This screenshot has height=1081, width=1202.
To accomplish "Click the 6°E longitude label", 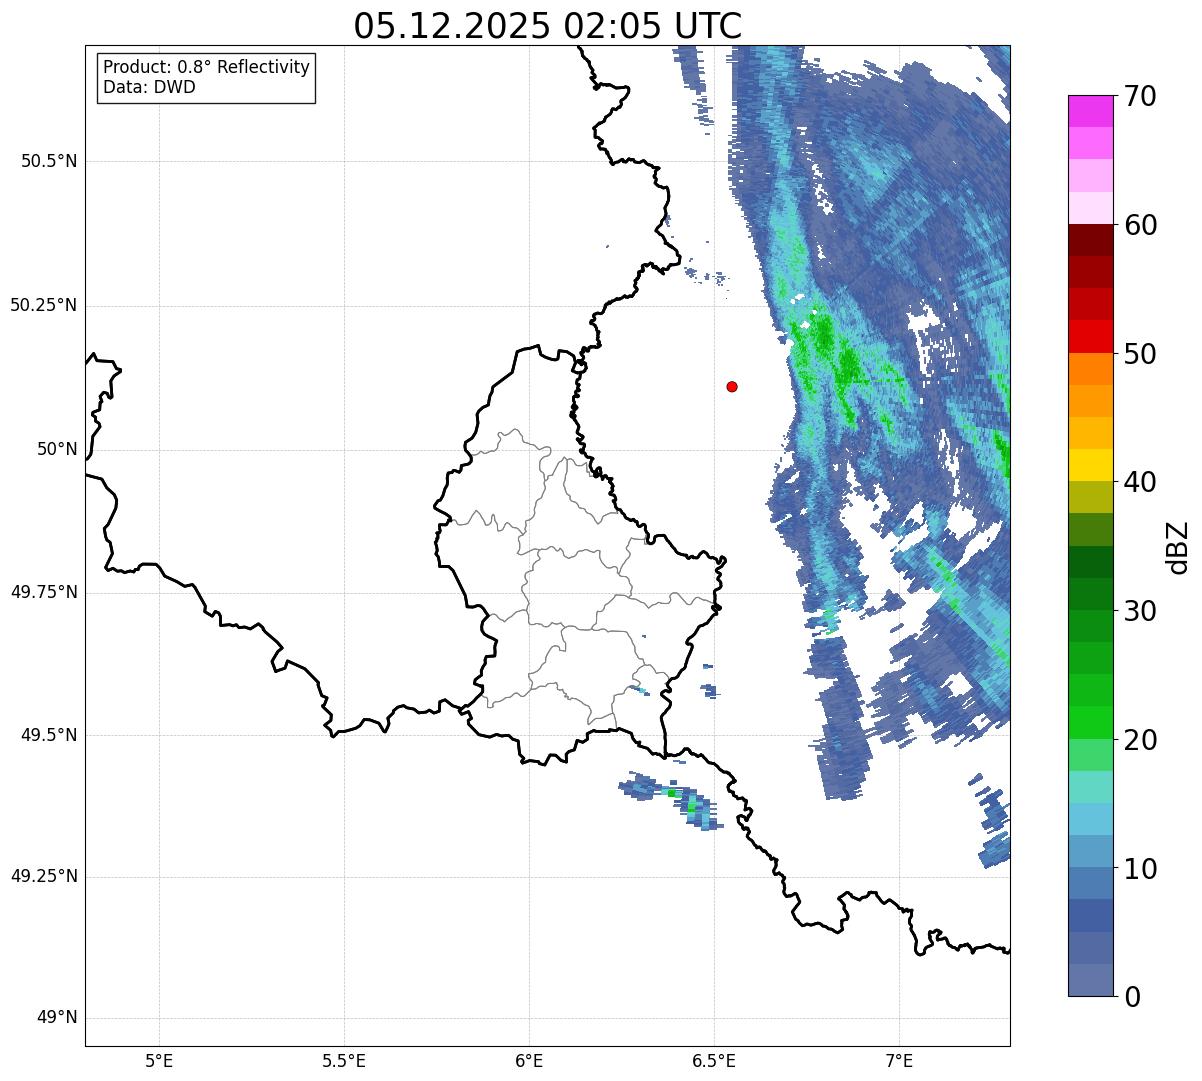I will pos(529,1060).
